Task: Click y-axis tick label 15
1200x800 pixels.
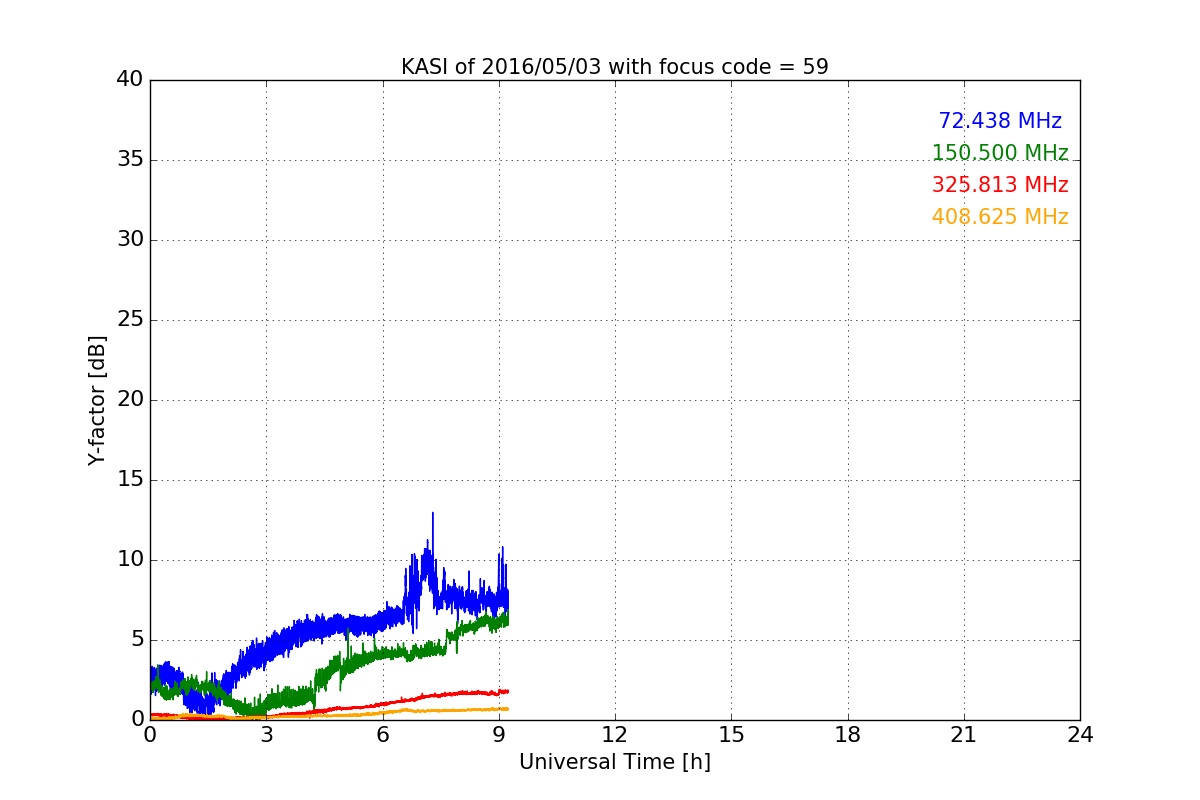Action: (x=130, y=480)
